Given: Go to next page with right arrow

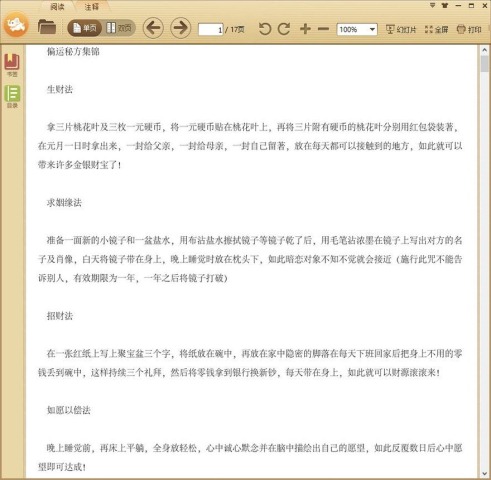Looking at the screenshot, I should [181, 28].
